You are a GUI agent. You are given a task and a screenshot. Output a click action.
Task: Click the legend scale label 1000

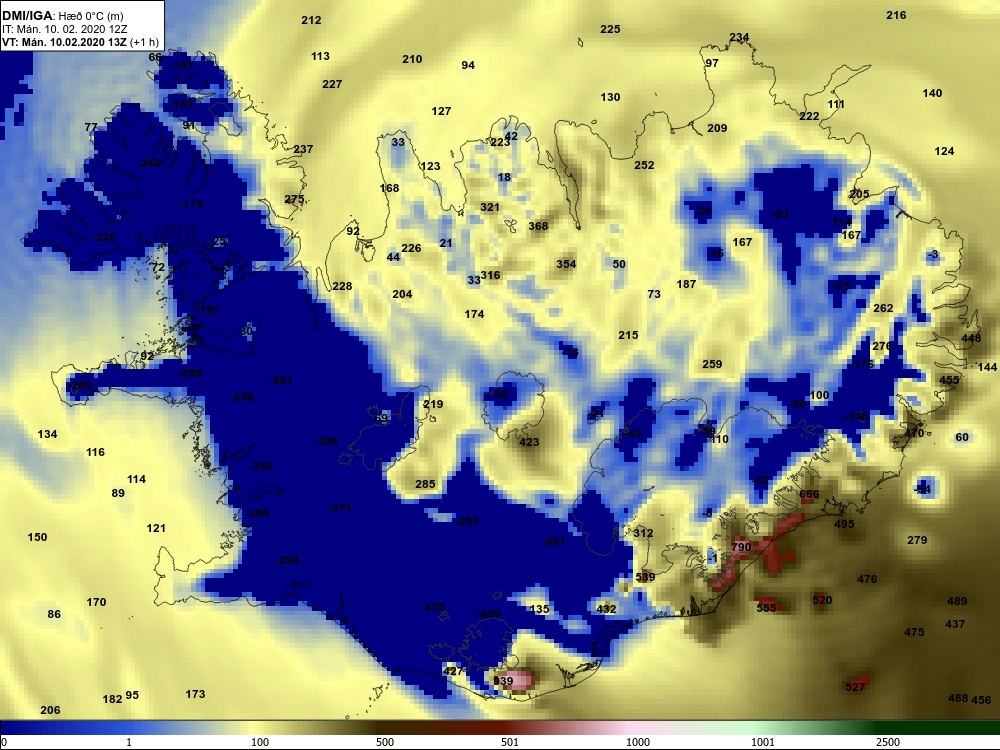(638, 742)
